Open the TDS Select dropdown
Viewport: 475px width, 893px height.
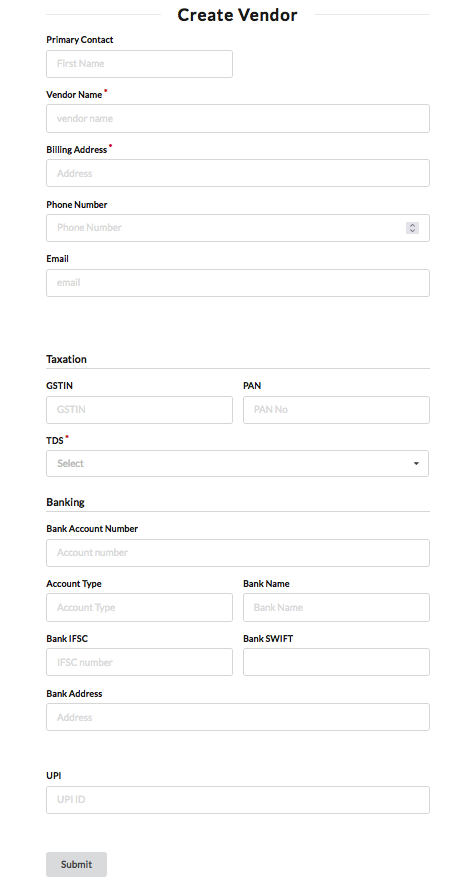pos(238,464)
